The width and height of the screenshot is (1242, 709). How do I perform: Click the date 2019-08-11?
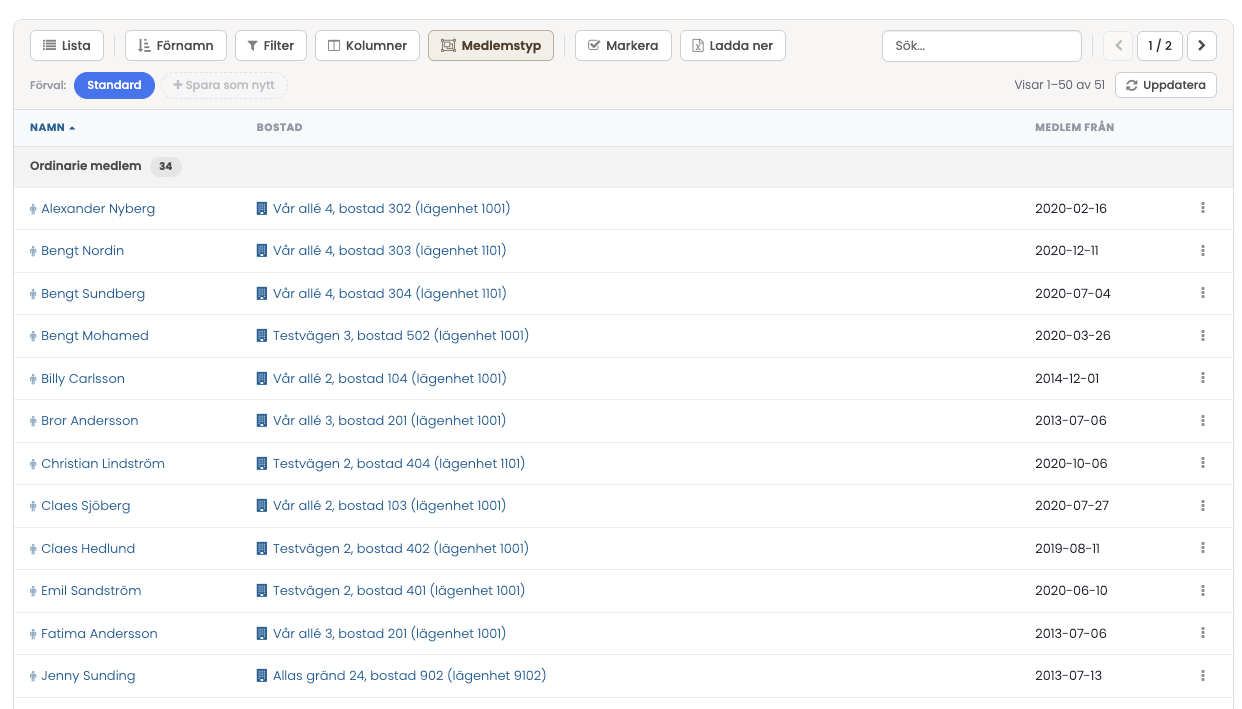1067,549
